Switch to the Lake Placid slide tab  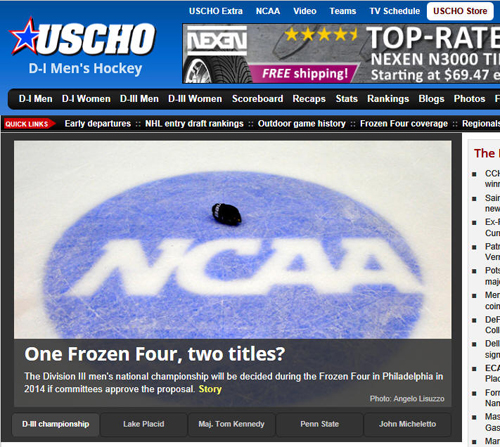(143, 424)
